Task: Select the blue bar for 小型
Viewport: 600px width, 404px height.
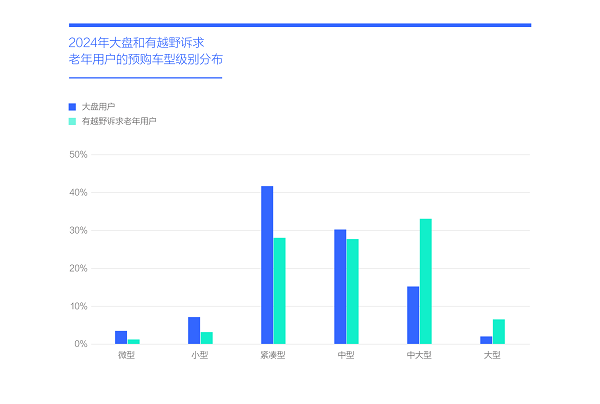Action: 194,331
